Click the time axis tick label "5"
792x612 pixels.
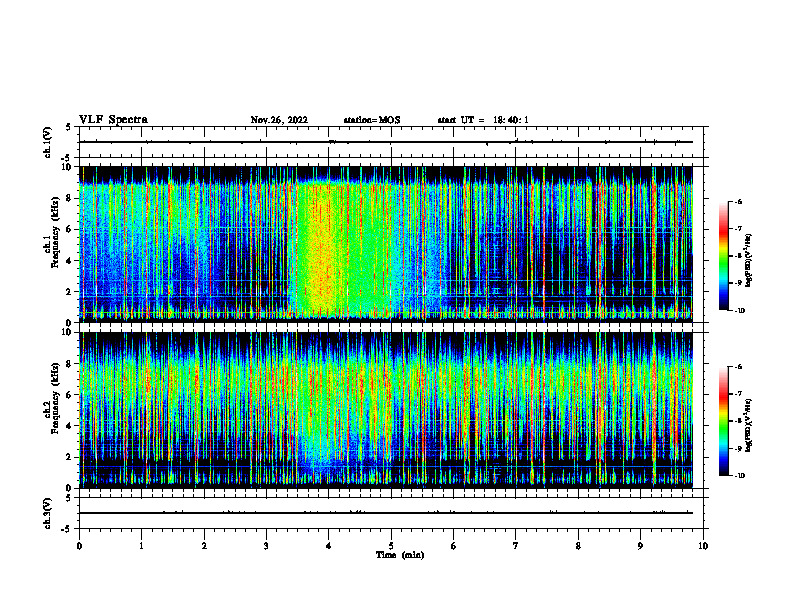click(391, 546)
